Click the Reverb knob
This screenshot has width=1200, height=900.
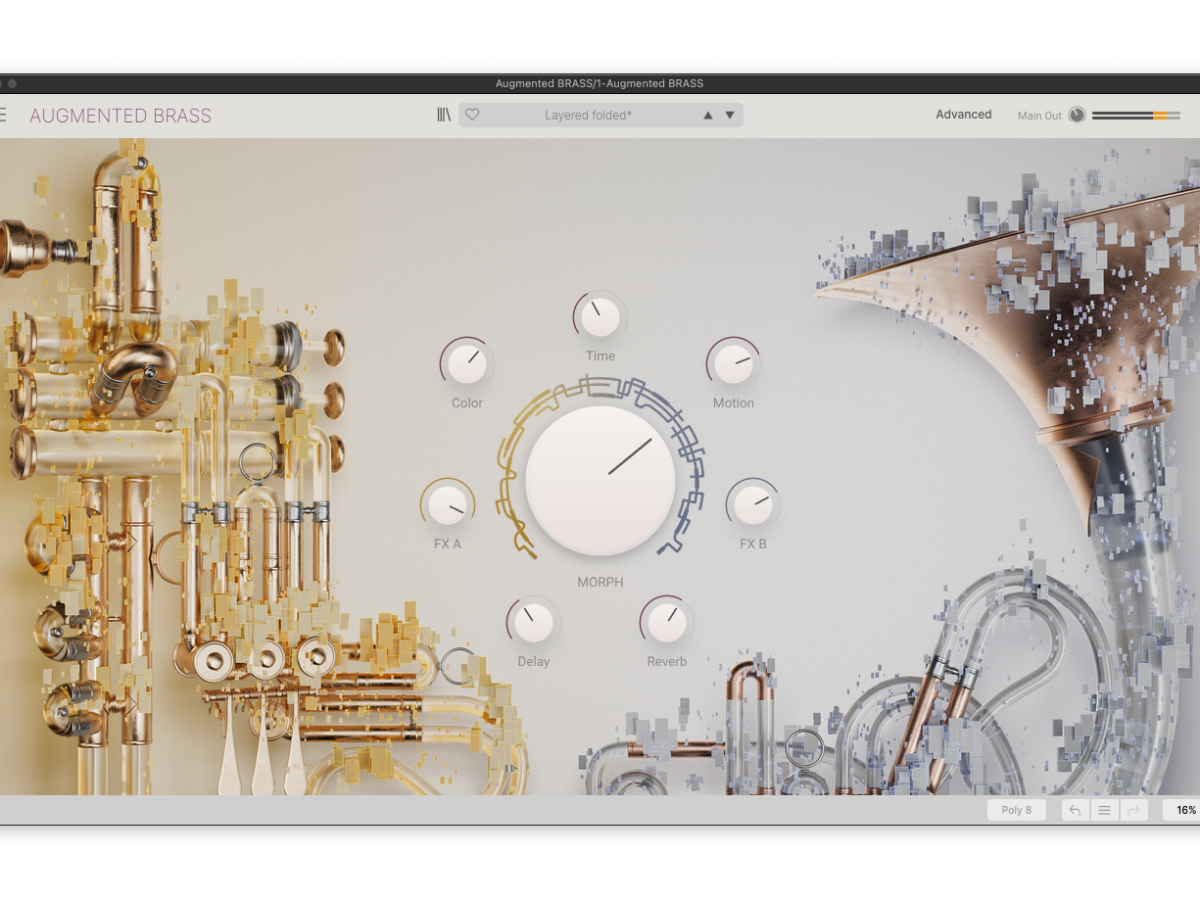pyautogui.click(x=666, y=623)
